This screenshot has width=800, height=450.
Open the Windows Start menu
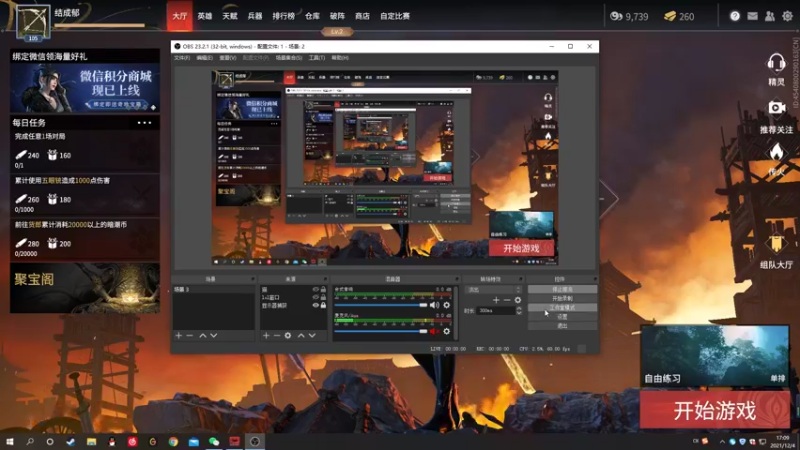pyautogui.click(x=10, y=442)
